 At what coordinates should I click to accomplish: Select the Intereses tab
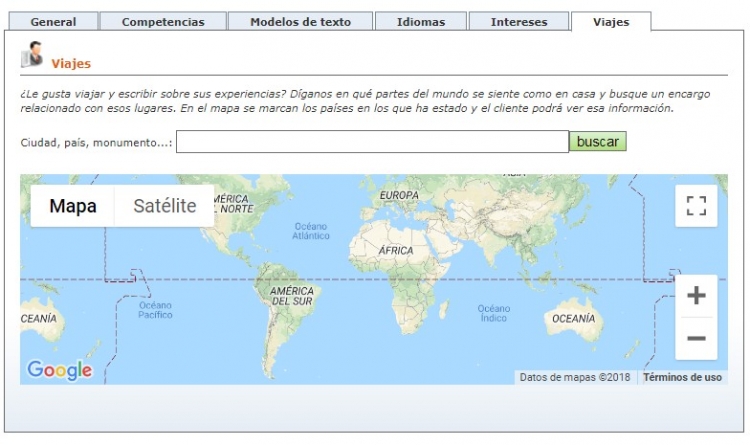(x=519, y=22)
